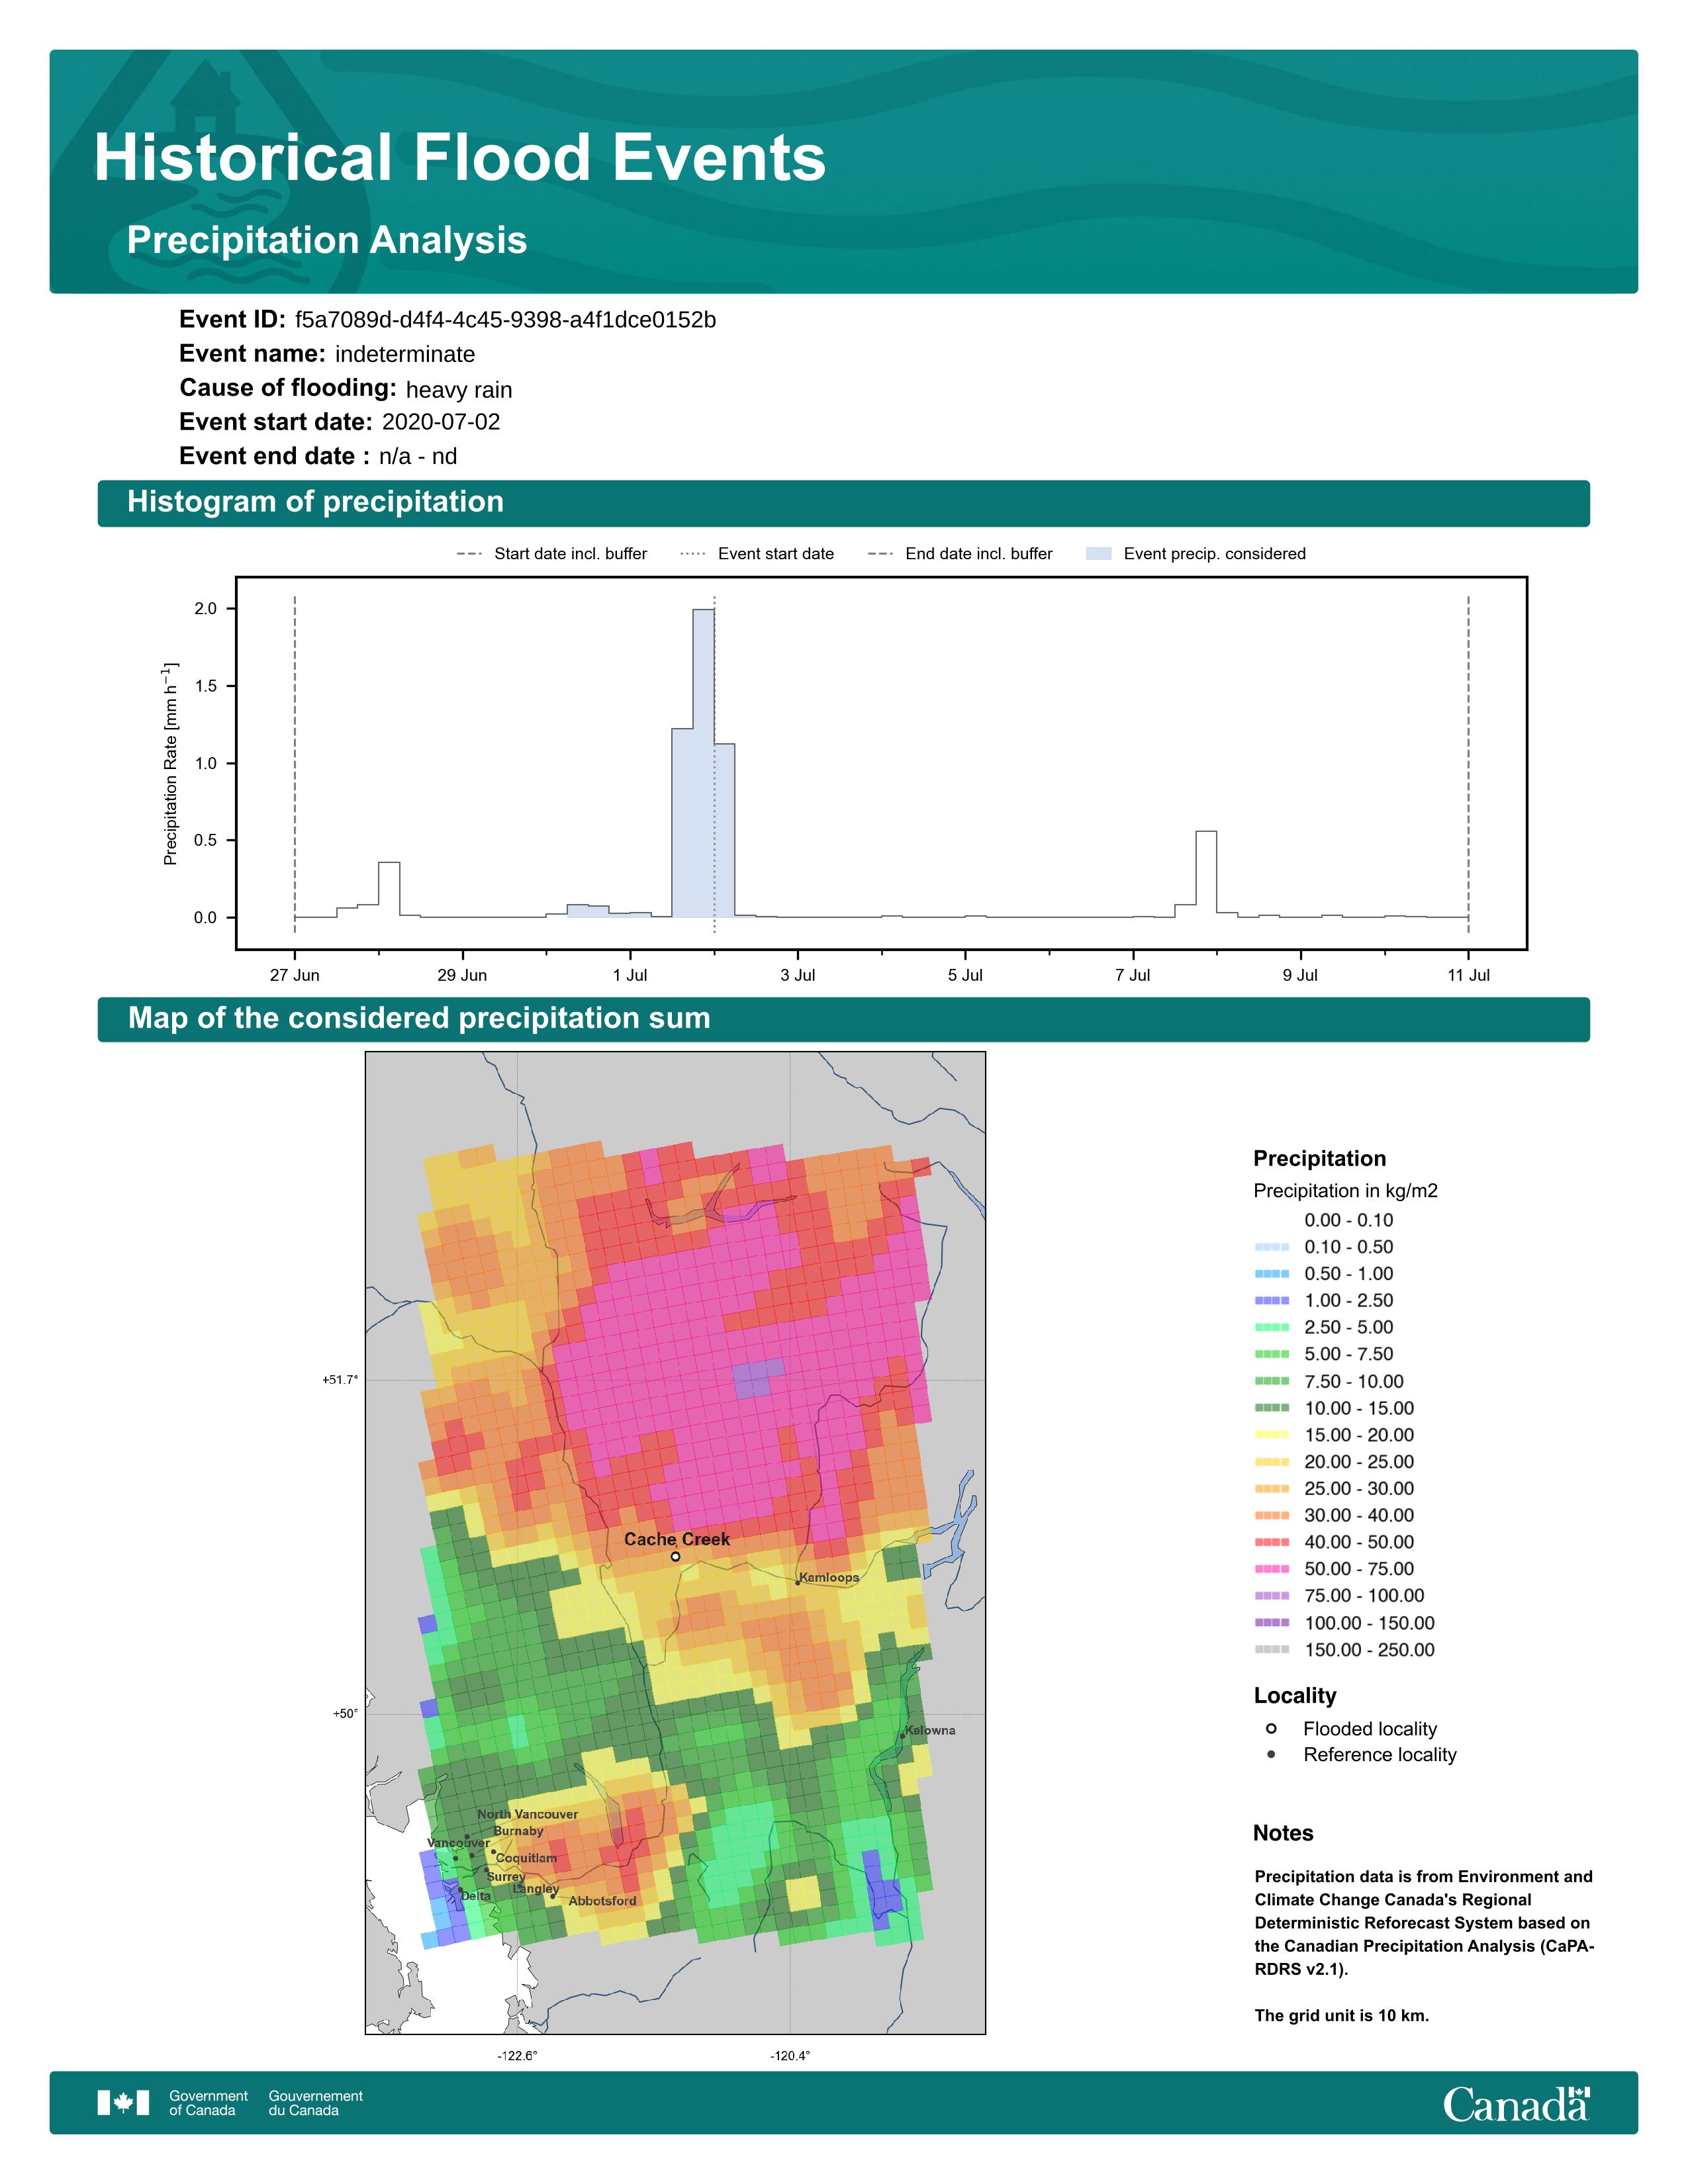Click the tallest histogram bar near 2.0
The image size is (1688, 2184).
[703, 760]
